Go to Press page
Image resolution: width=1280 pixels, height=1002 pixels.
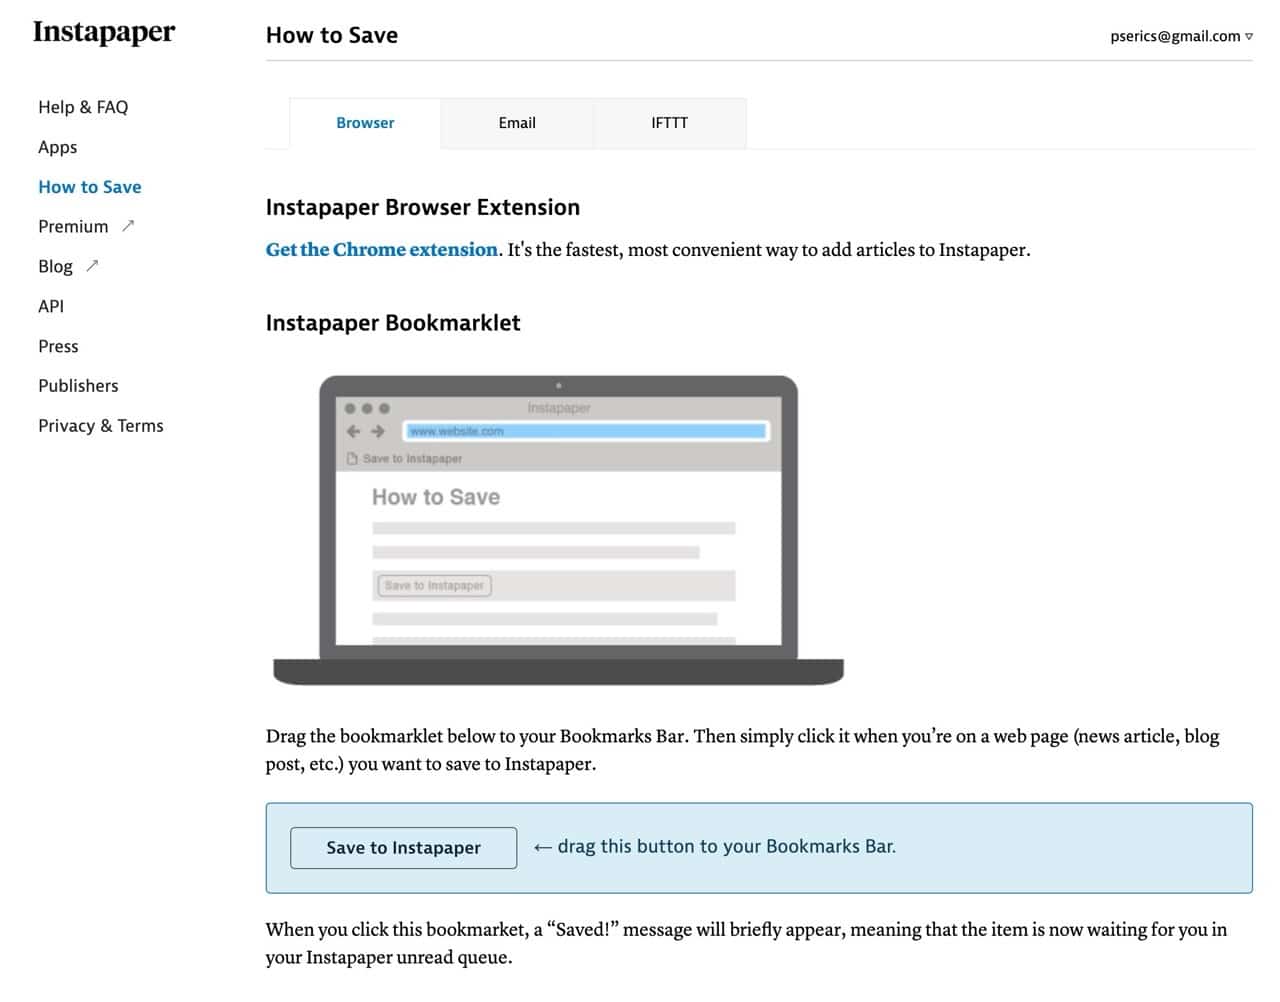[x=58, y=346]
